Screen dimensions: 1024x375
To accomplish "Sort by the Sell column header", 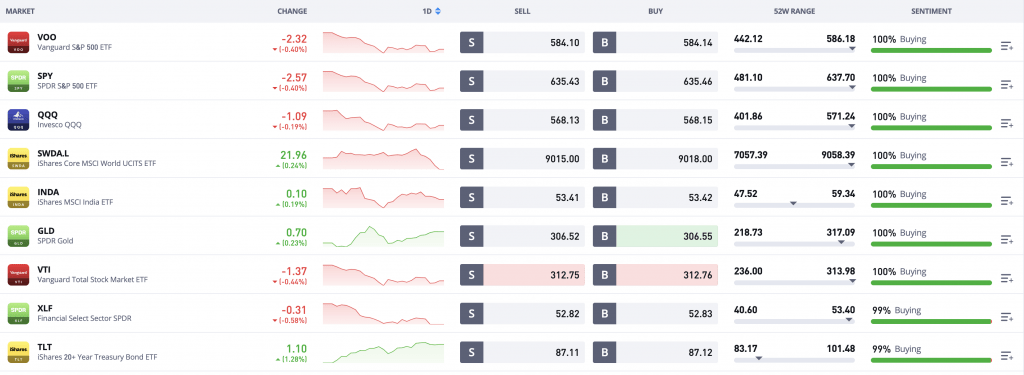I will pyautogui.click(x=522, y=11).
